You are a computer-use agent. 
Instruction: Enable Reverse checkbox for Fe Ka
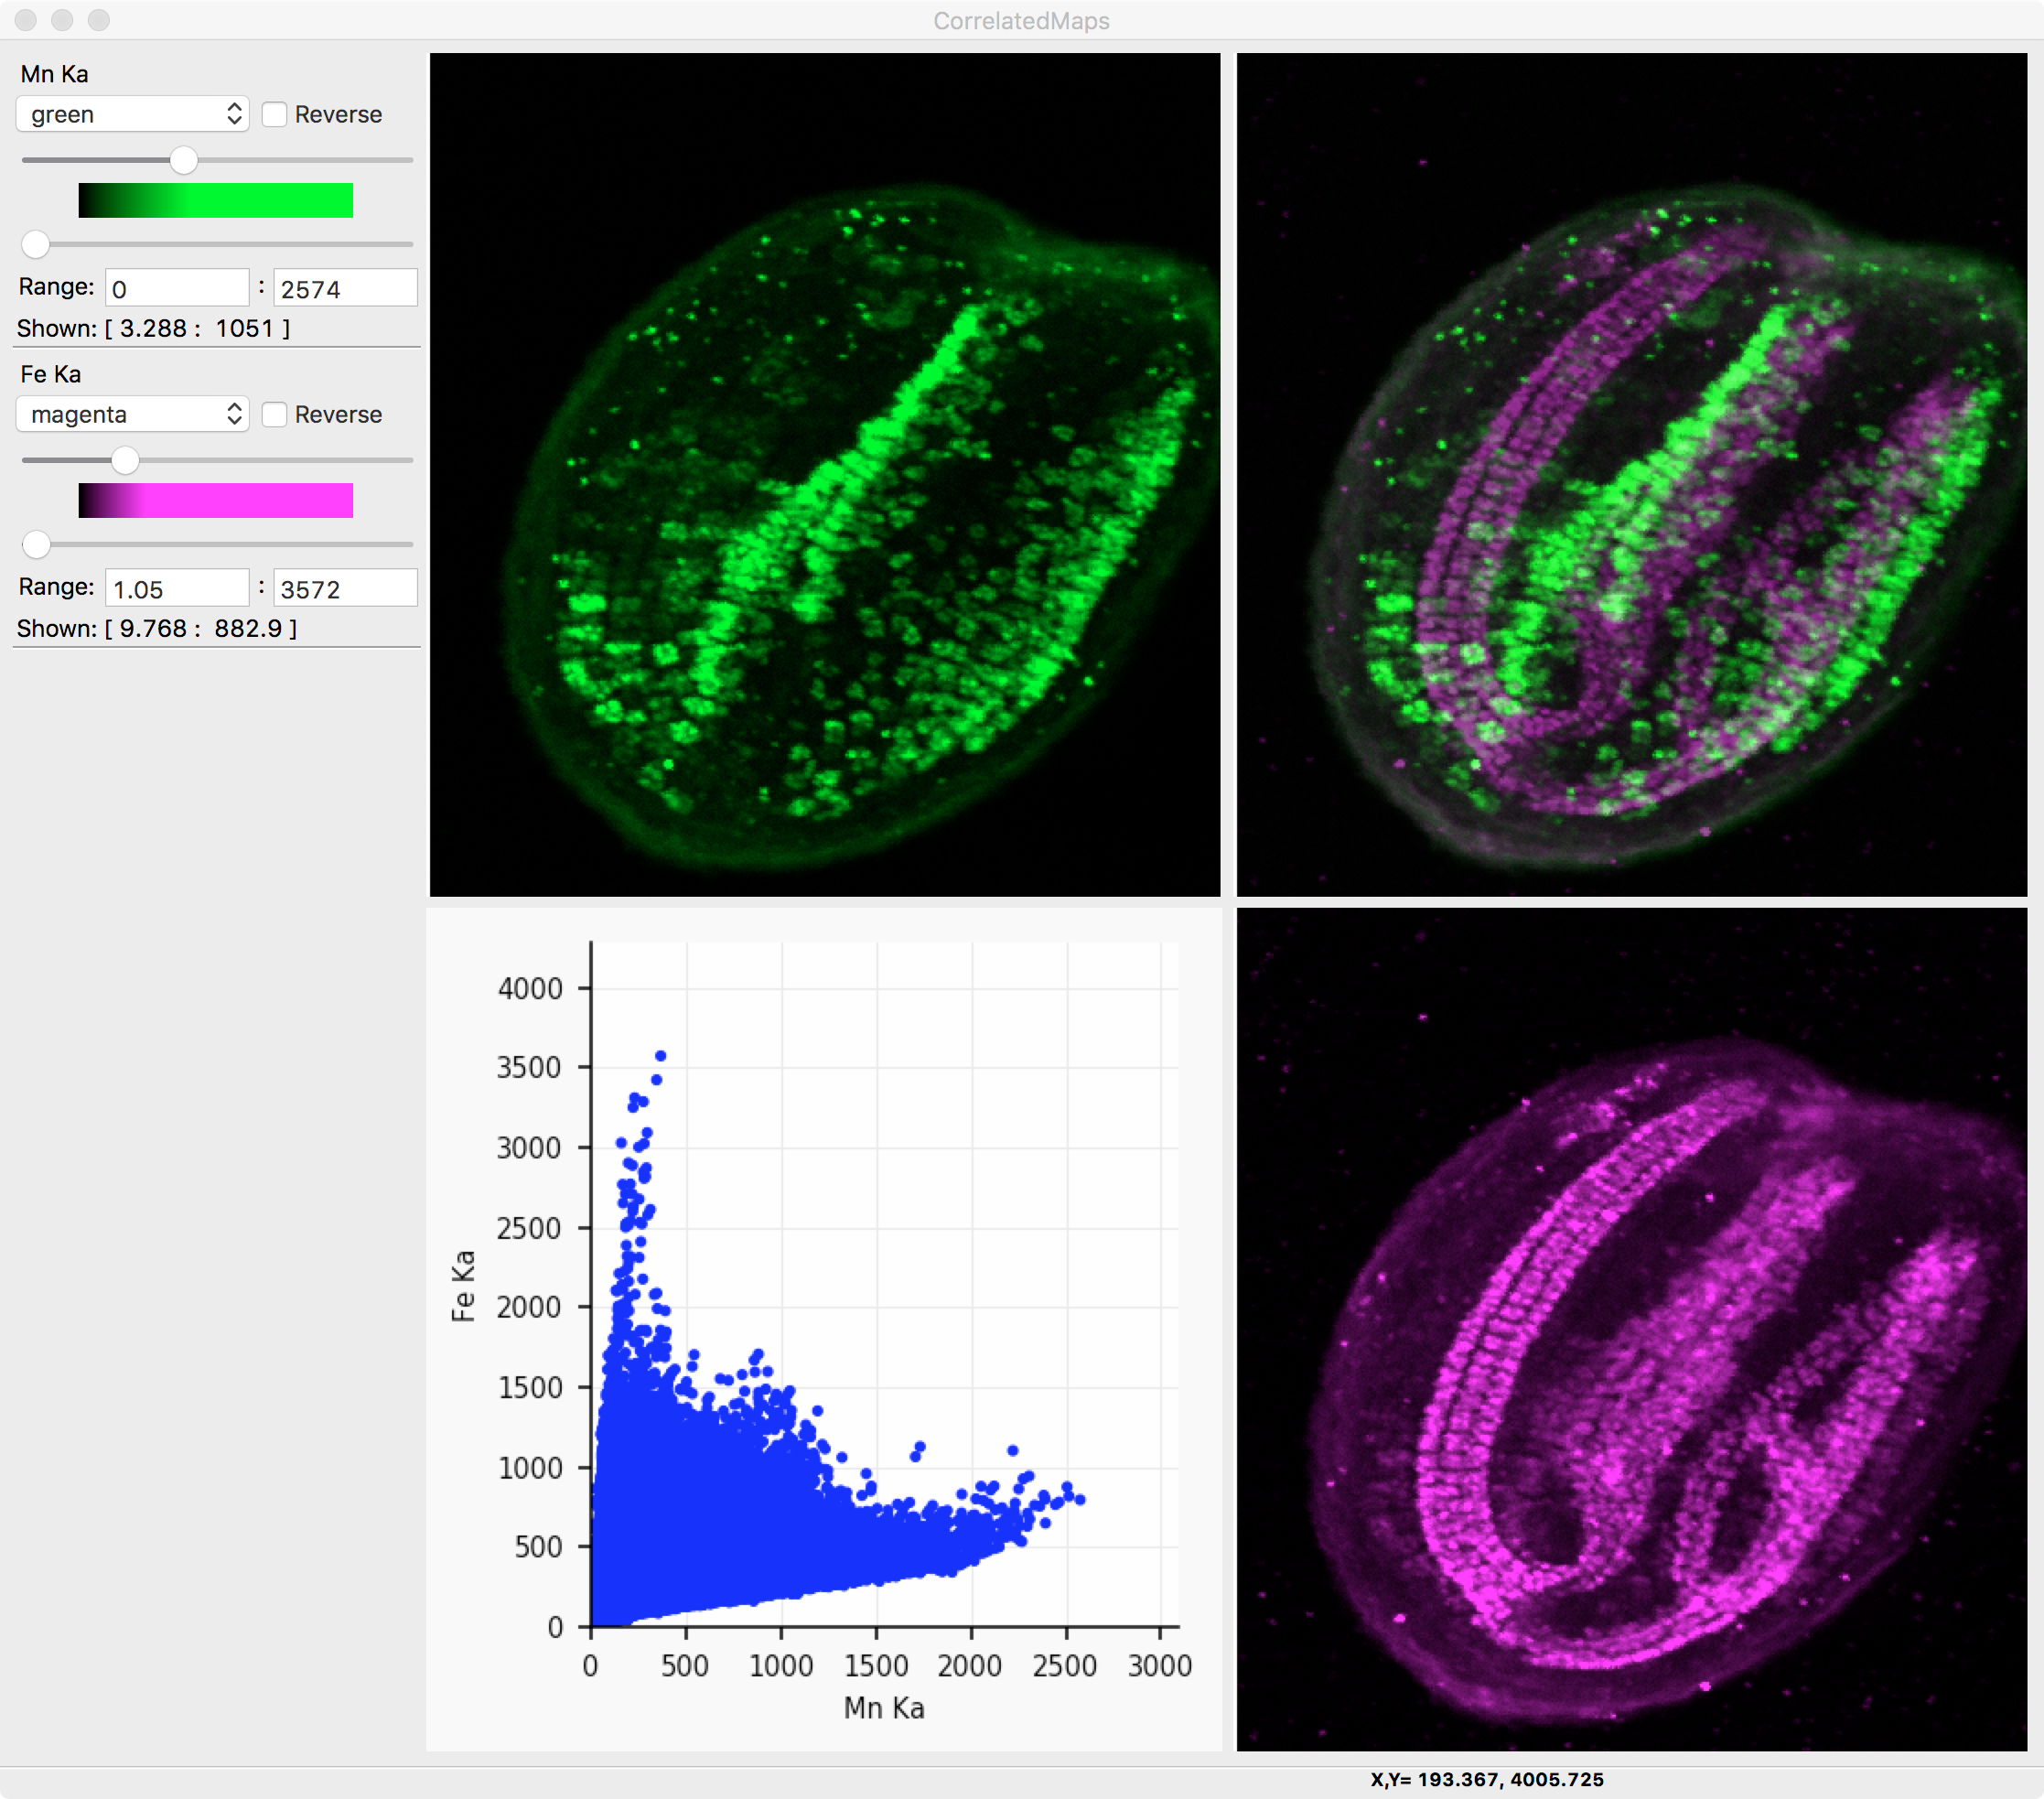click(x=275, y=414)
